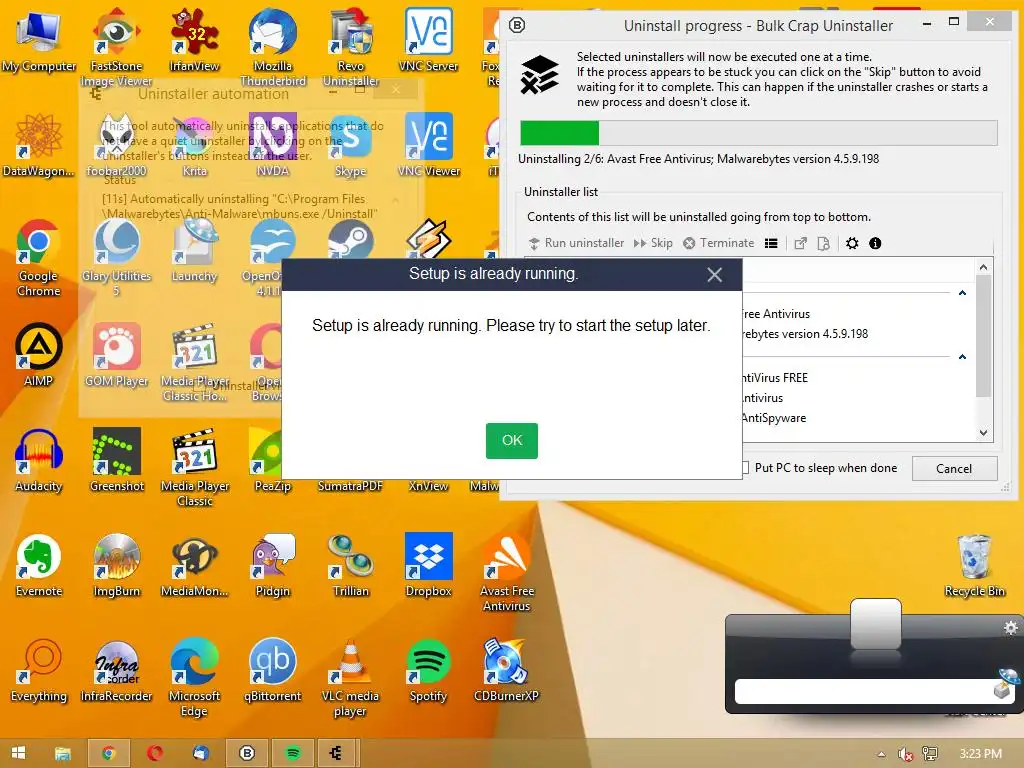Open File Explorer from taskbar
This screenshot has width=1024, height=768.
(x=62, y=754)
